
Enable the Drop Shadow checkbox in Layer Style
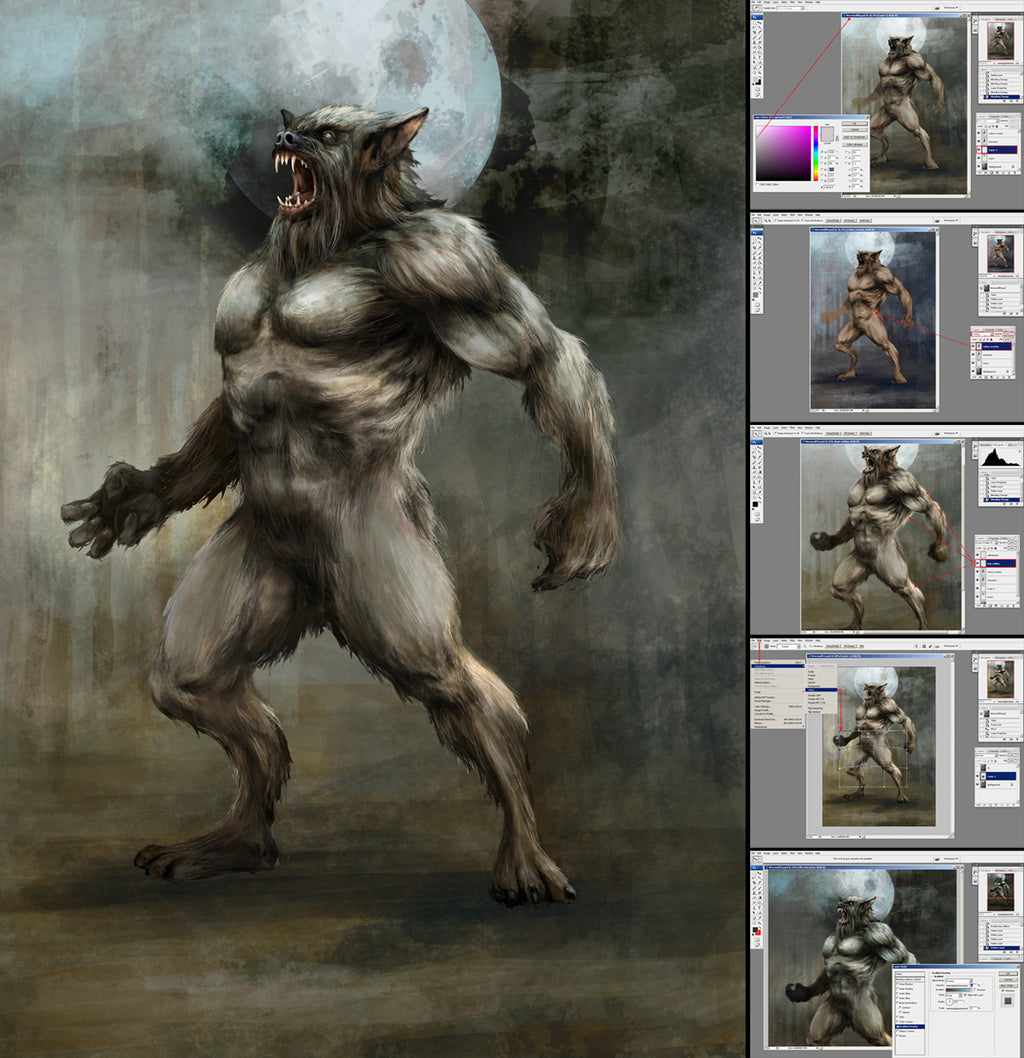(897, 985)
